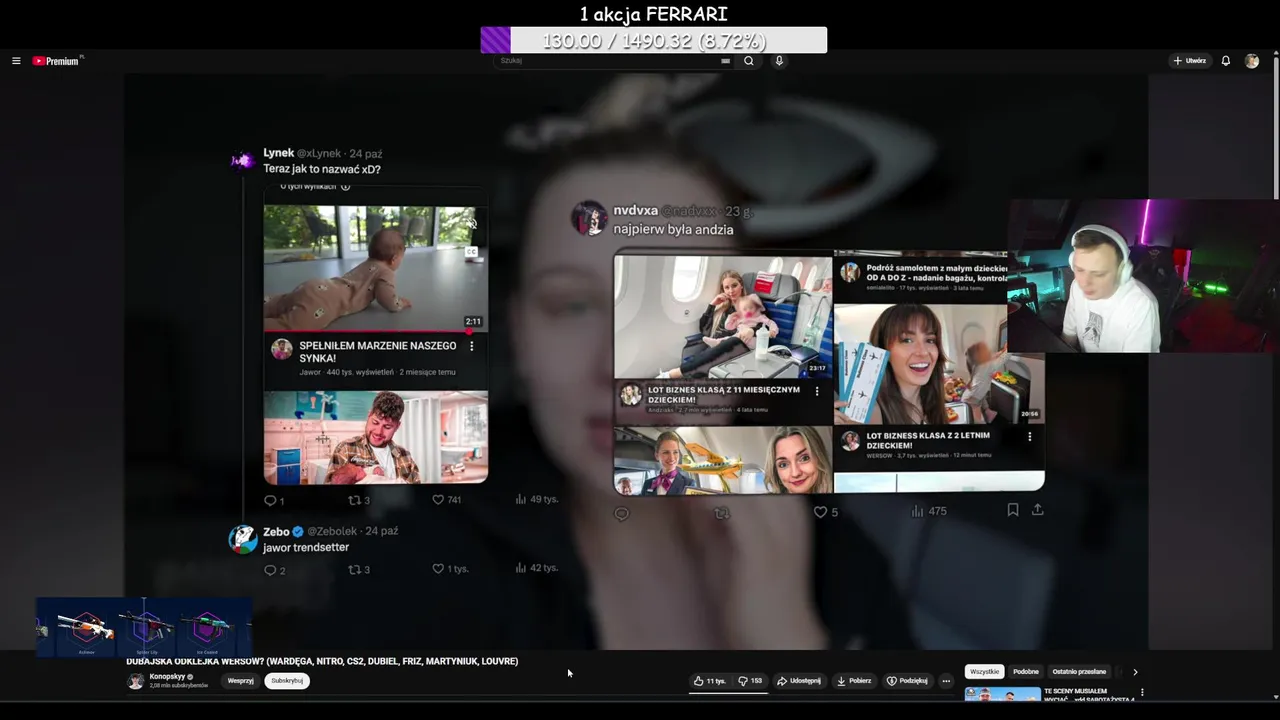
Task: Click Zebo's avatar in the tweet
Action: (243, 539)
